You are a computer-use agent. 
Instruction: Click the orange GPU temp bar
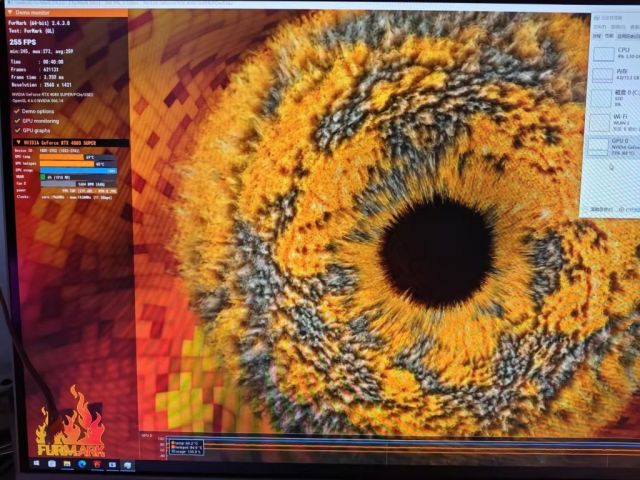pyautogui.click(x=62, y=157)
